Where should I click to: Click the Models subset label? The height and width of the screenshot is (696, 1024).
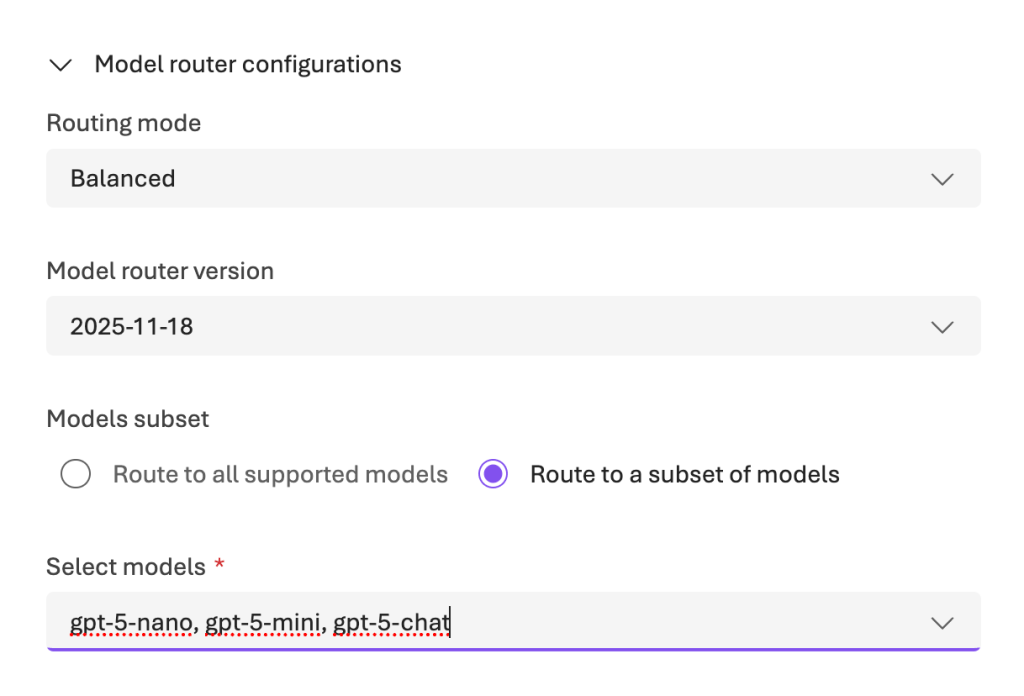128,418
